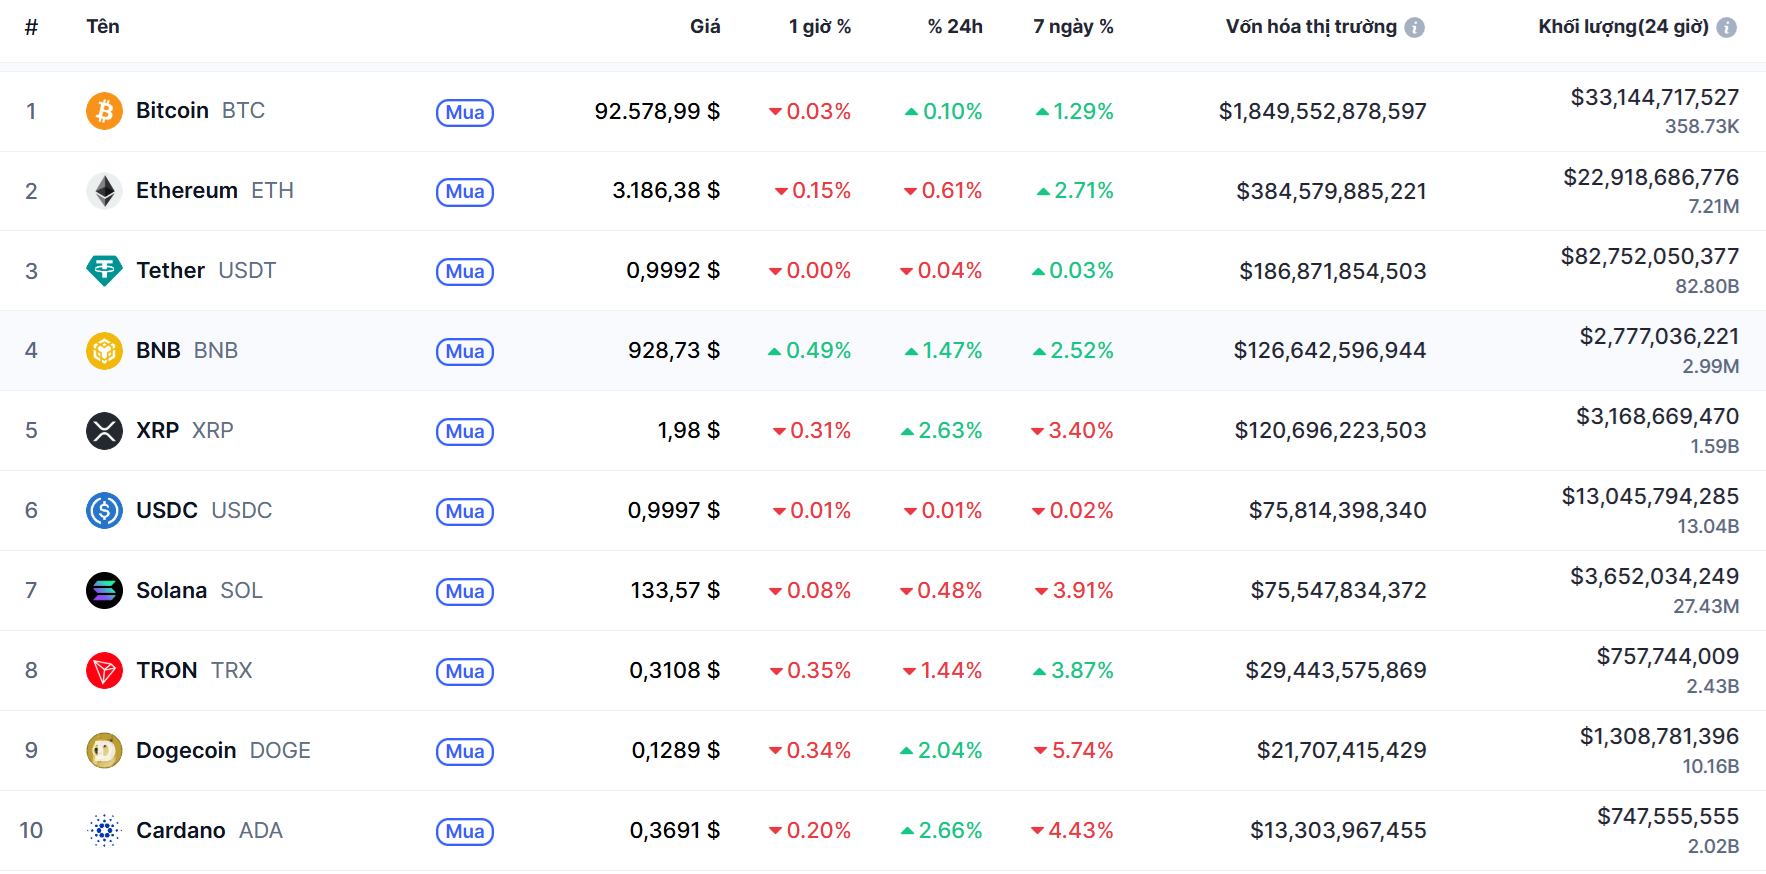Click the TRON logo icon
Screen dimensions: 1766x874
[104, 671]
